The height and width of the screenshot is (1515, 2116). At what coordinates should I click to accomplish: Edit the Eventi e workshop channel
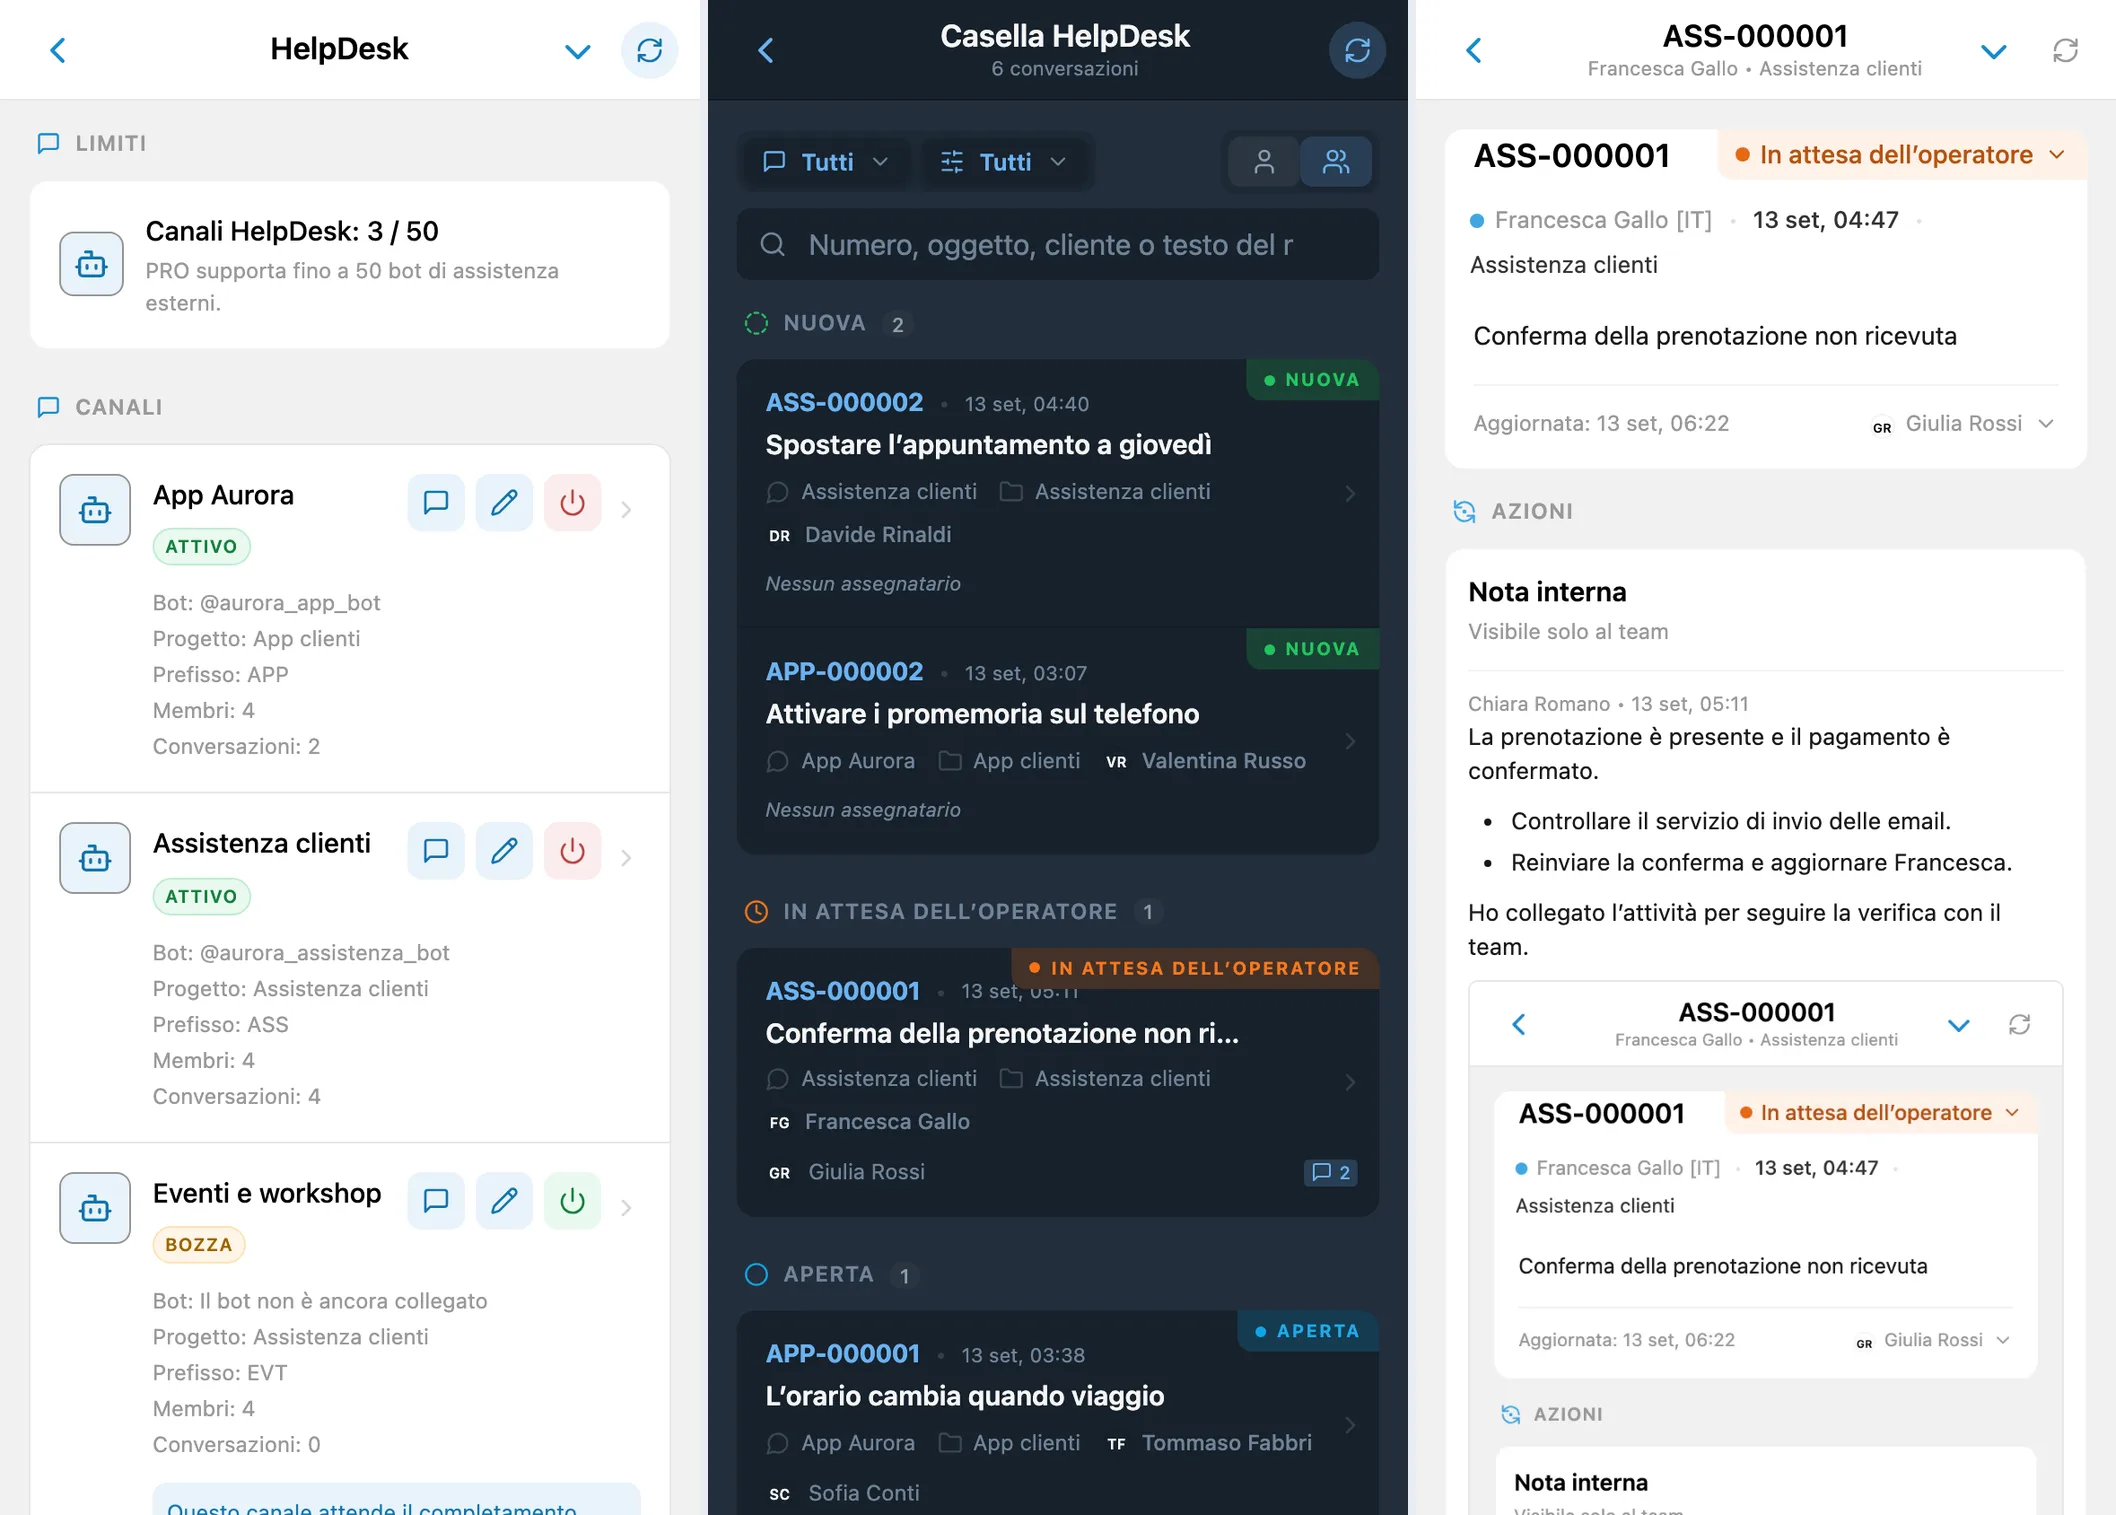pyautogui.click(x=504, y=1200)
